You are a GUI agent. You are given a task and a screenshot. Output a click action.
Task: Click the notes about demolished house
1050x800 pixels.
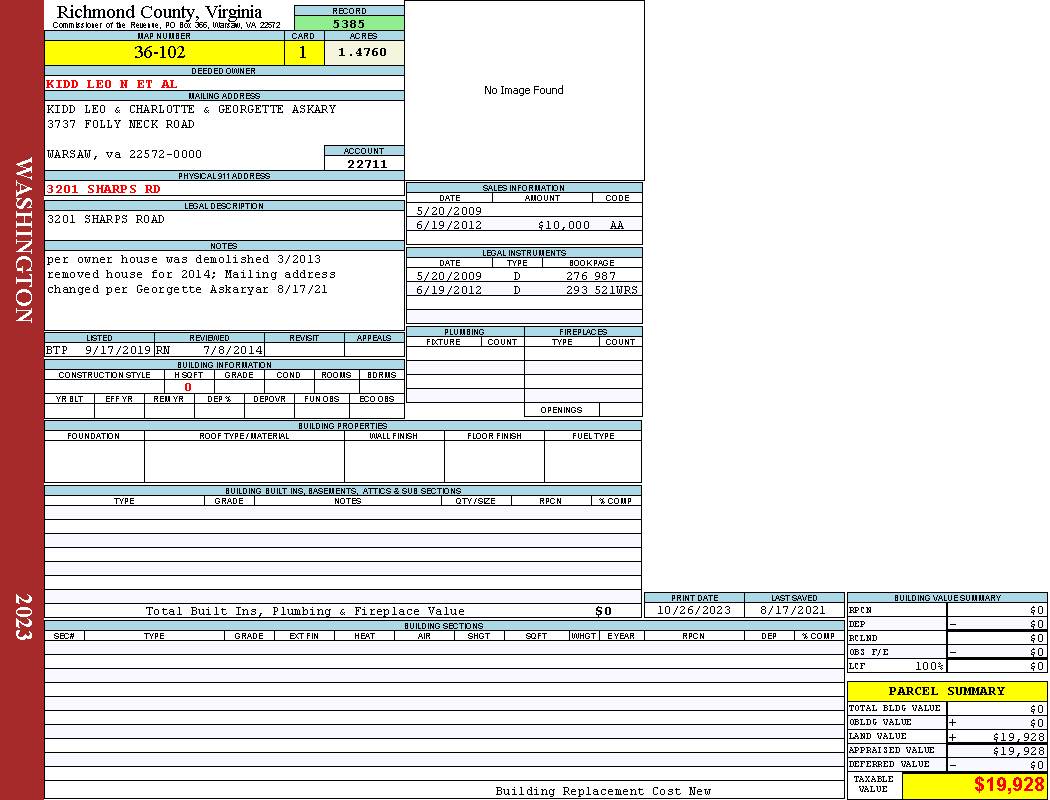(x=191, y=274)
